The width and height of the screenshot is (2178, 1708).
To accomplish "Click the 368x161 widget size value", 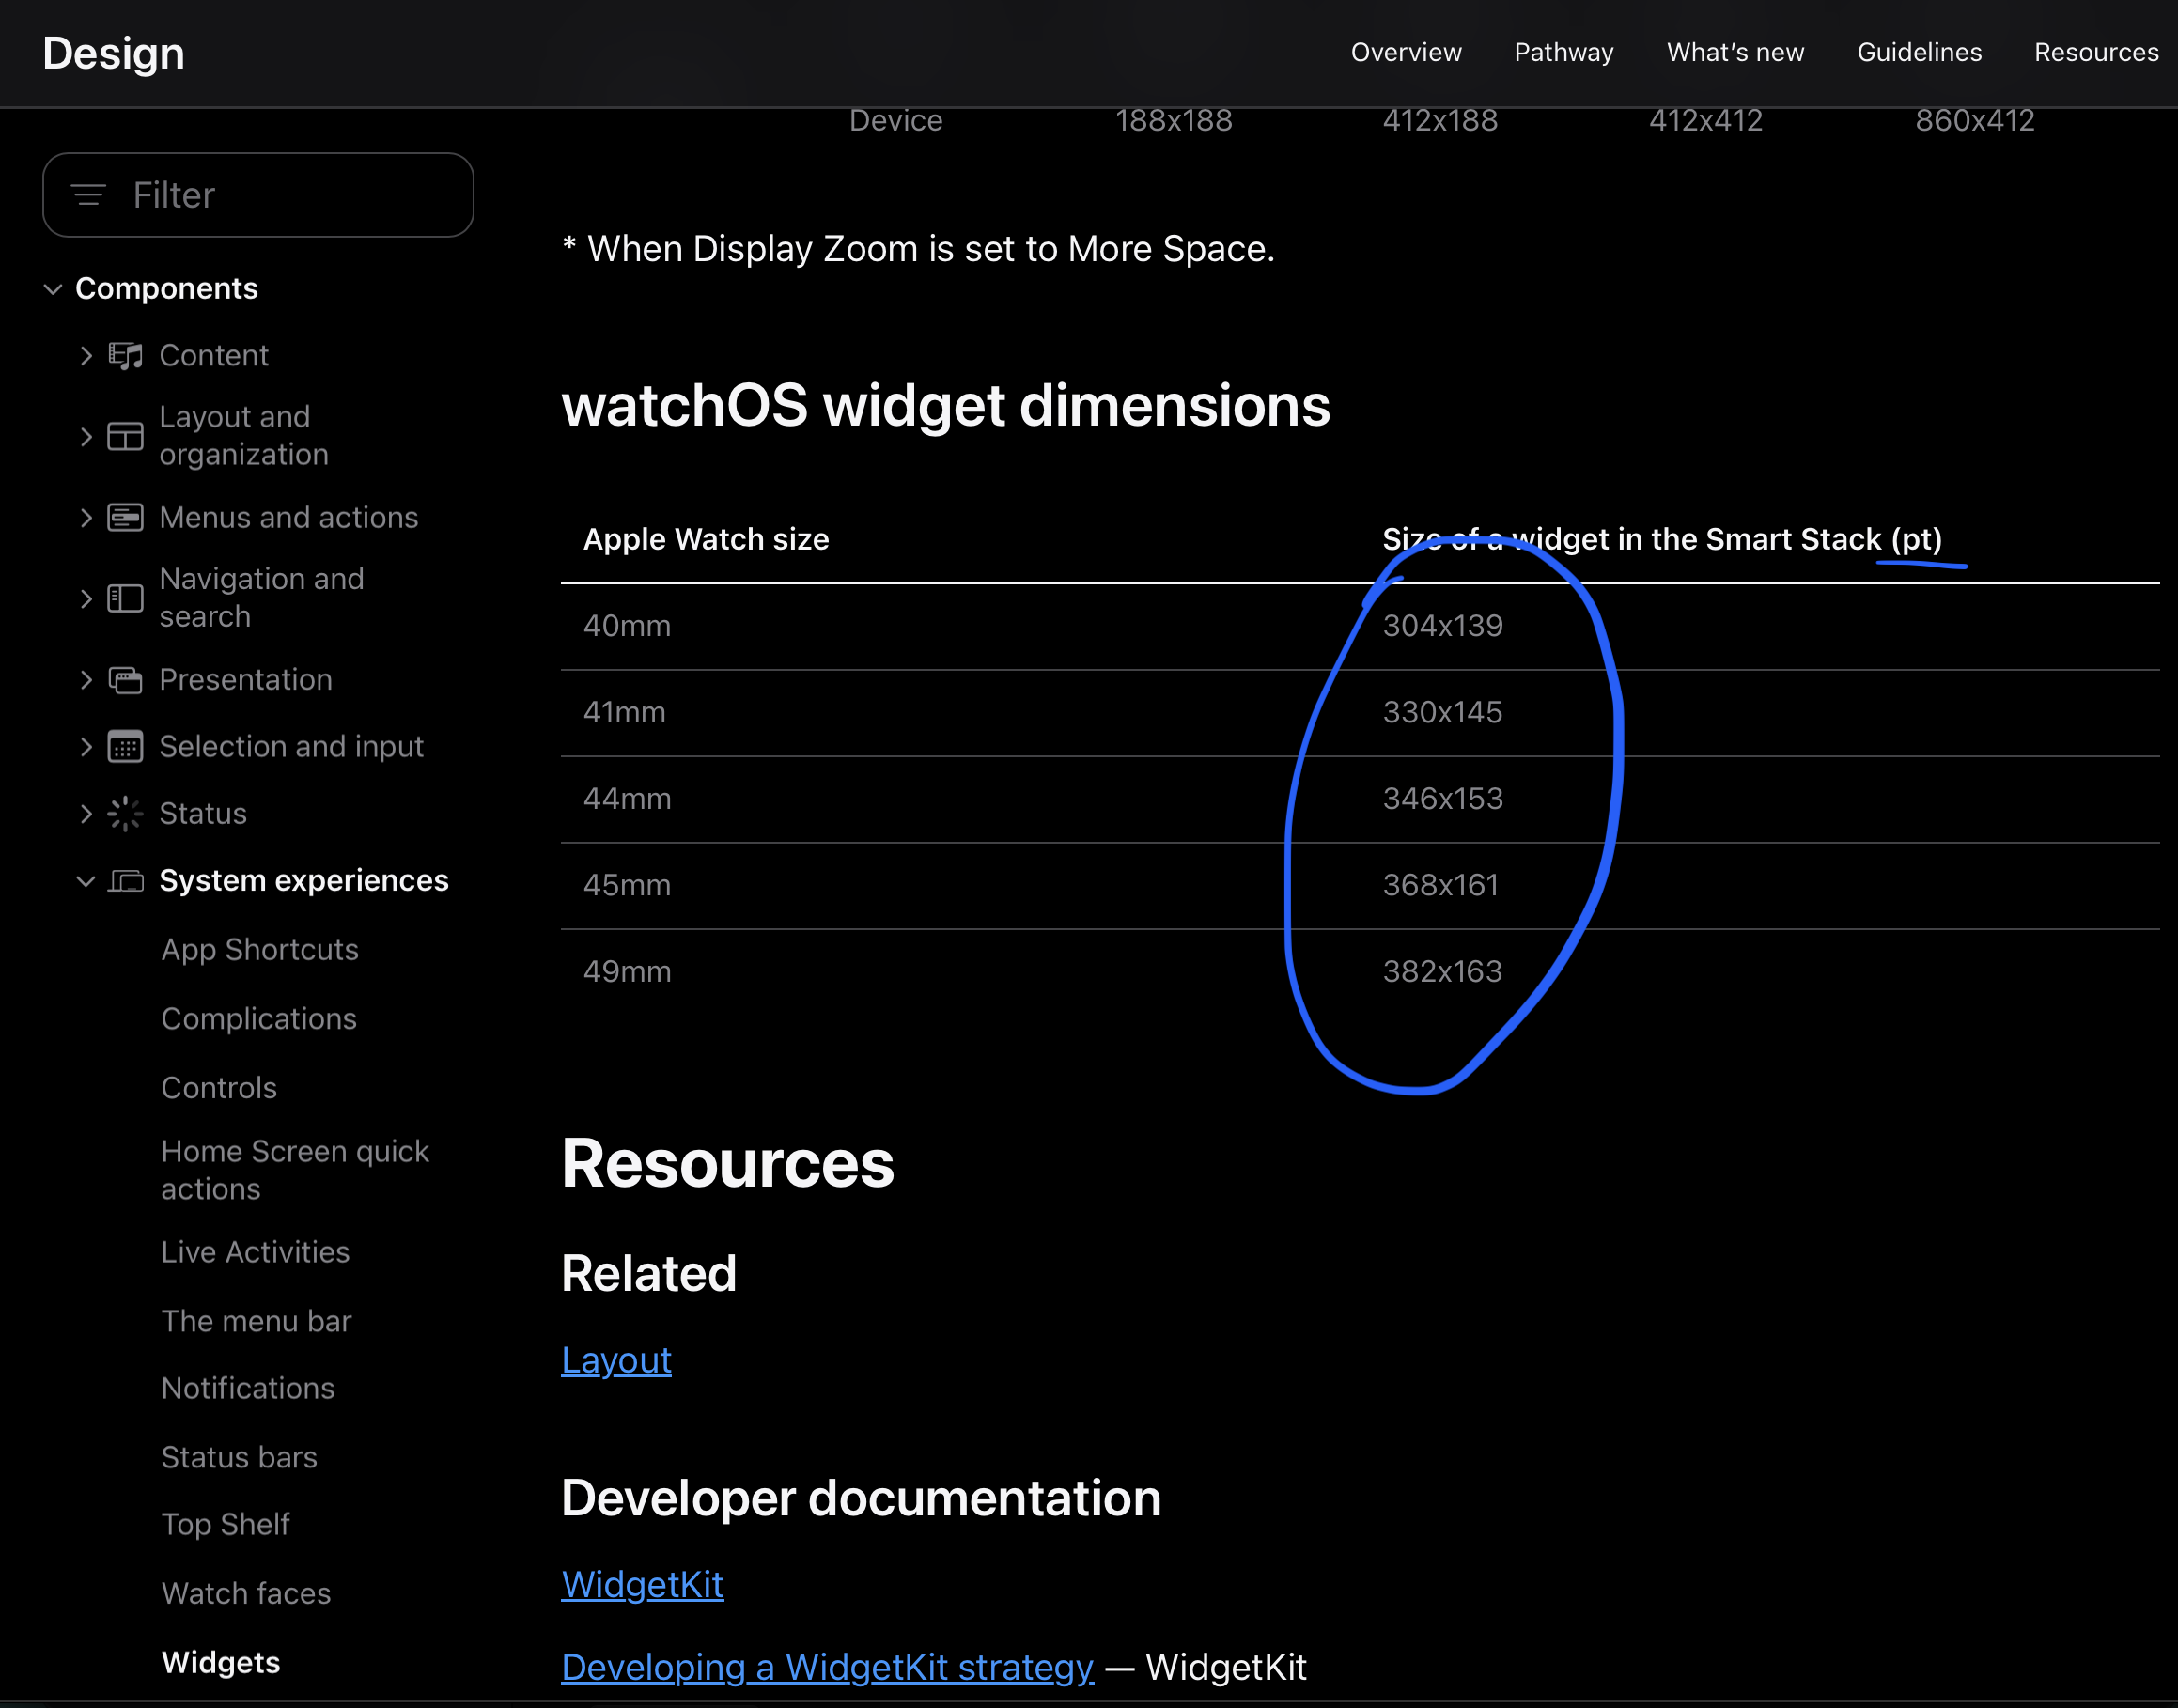I will point(1441,885).
